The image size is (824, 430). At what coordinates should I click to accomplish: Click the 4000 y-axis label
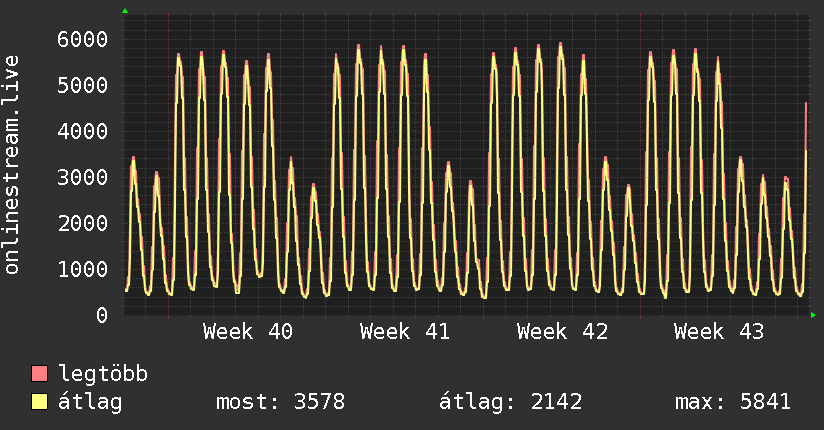point(83,131)
